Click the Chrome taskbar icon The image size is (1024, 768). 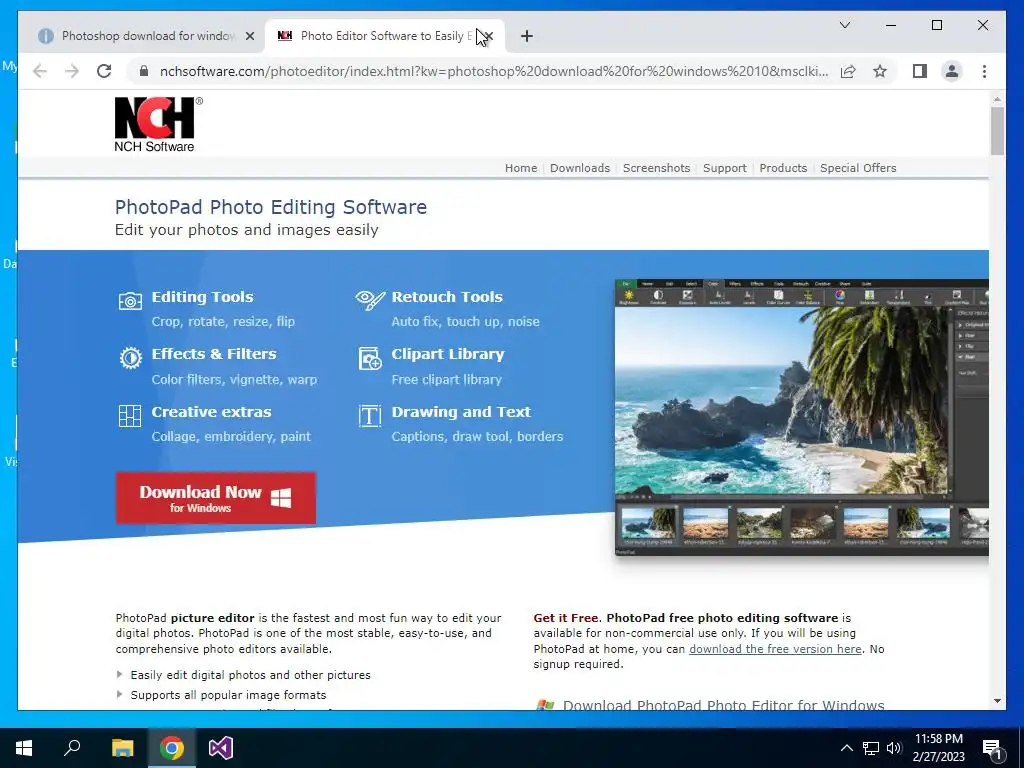pyautogui.click(x=172, y=748)
